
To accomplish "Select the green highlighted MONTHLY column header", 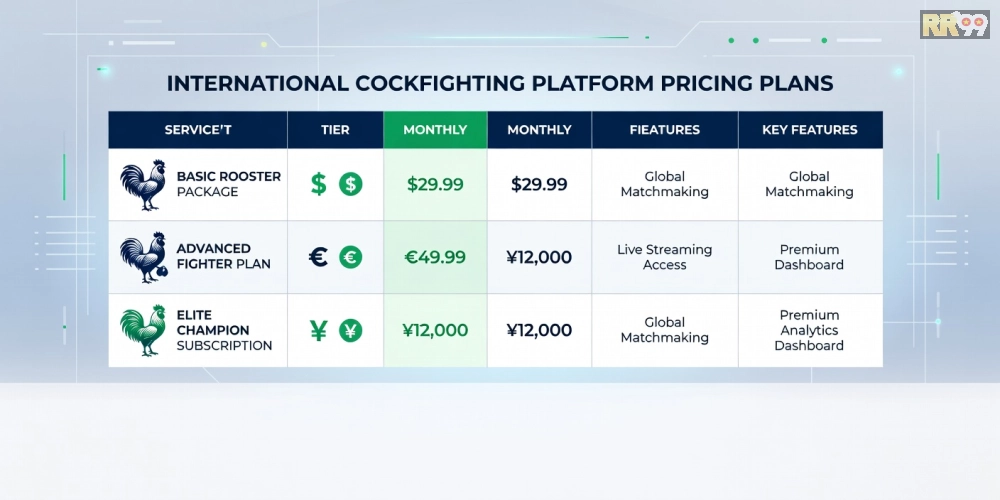I will click(435, 130).
